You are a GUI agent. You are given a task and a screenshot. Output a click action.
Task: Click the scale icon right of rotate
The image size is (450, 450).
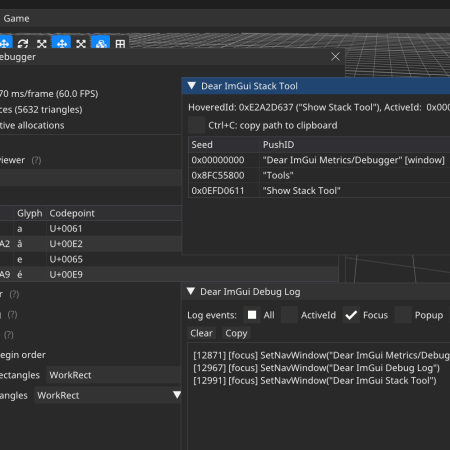42,43
